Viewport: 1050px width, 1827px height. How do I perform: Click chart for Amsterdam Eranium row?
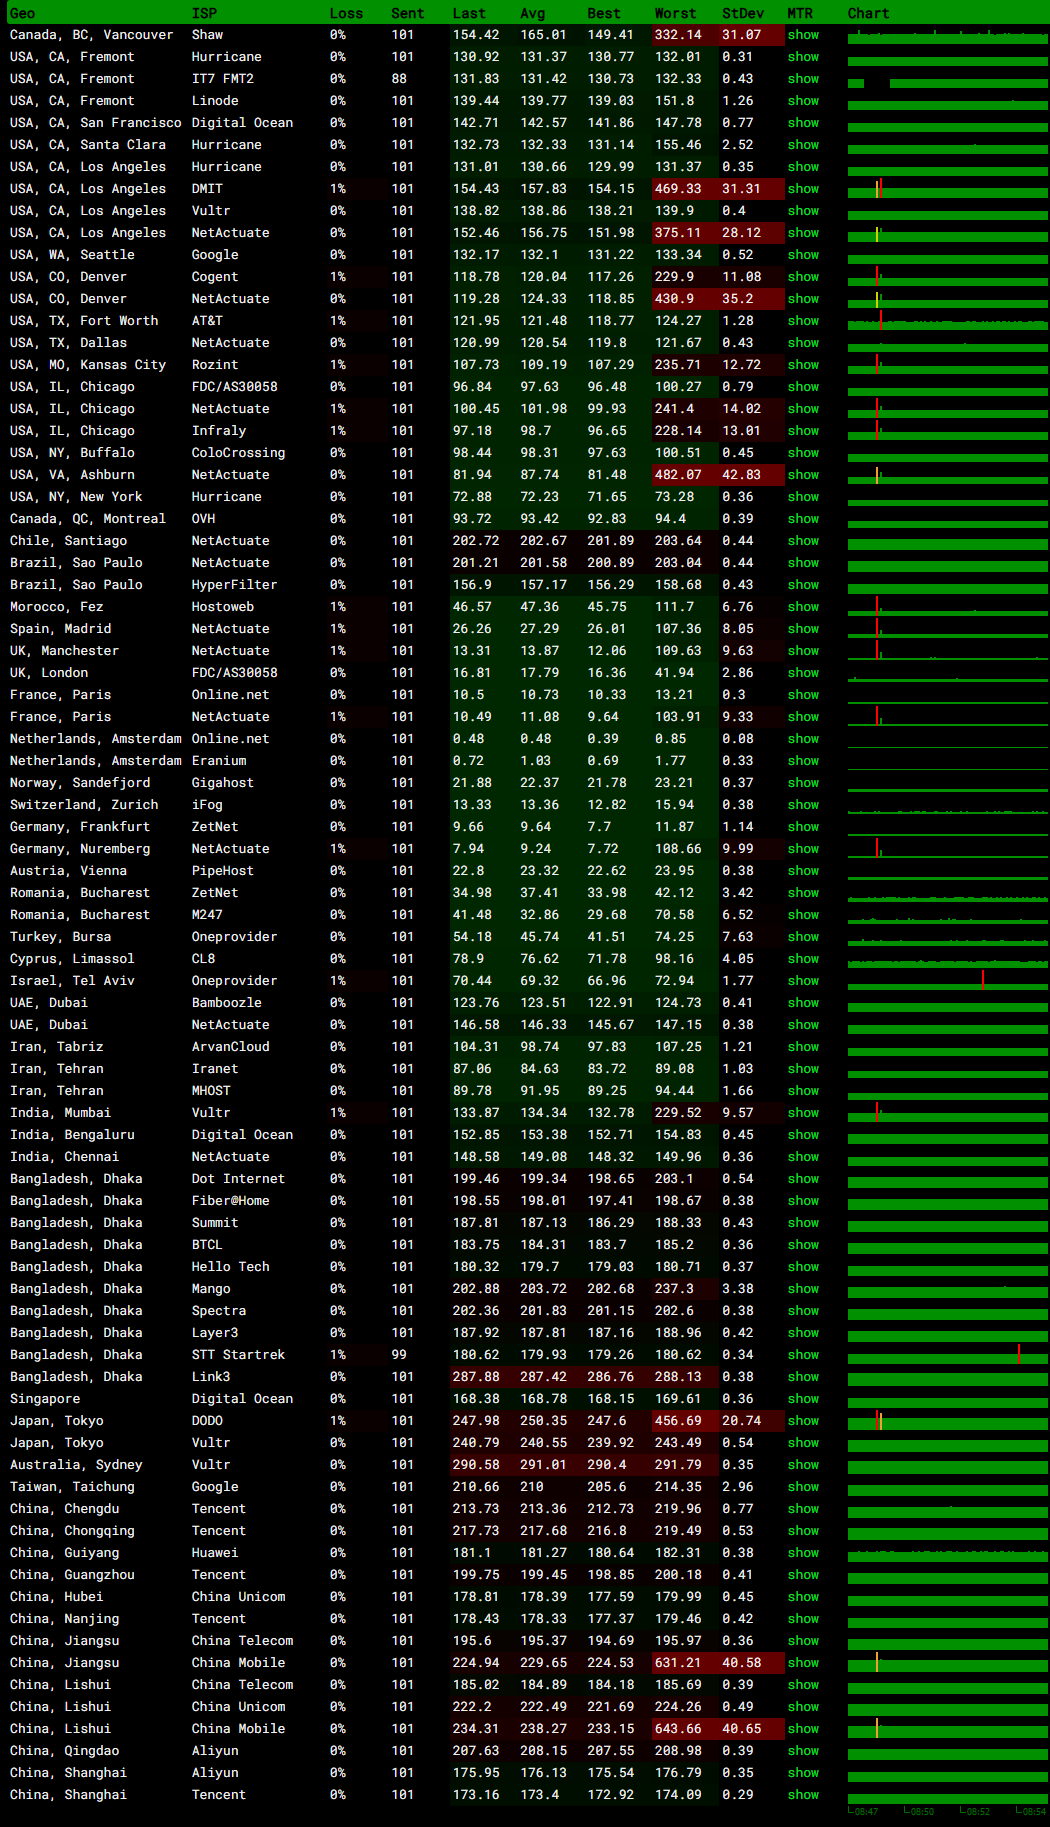(946, 761)
